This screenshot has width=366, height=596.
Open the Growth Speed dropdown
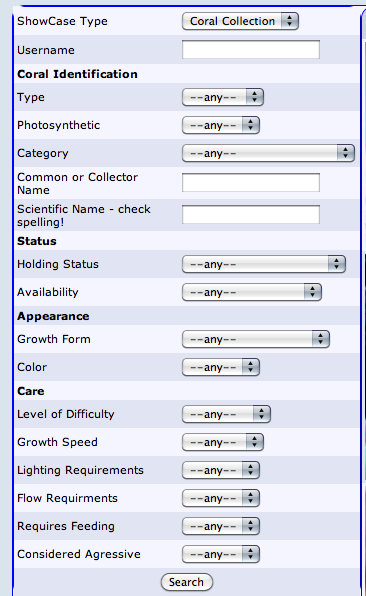(x=223, y=442)
